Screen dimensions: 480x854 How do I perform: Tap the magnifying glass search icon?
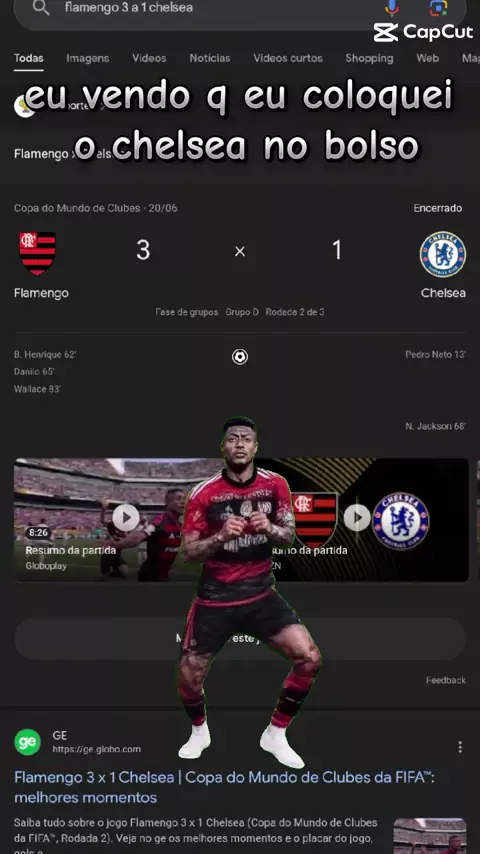click(x=41, y=7)
